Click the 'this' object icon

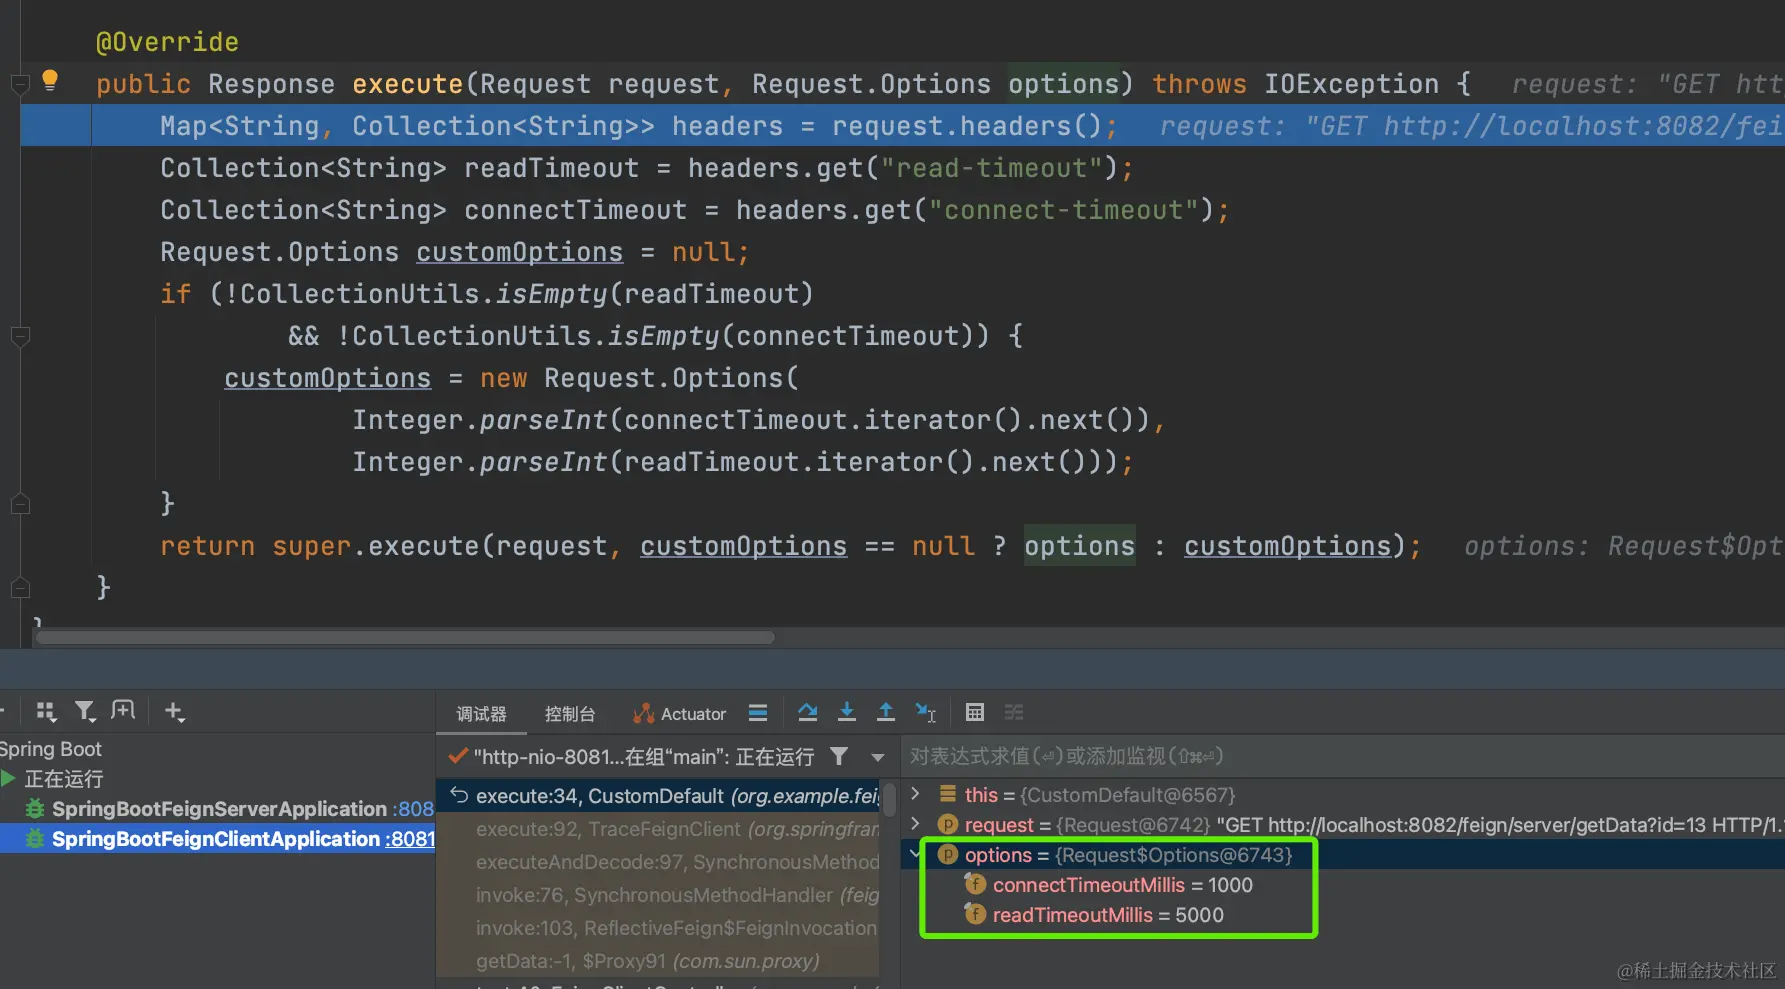coord(948,794)
